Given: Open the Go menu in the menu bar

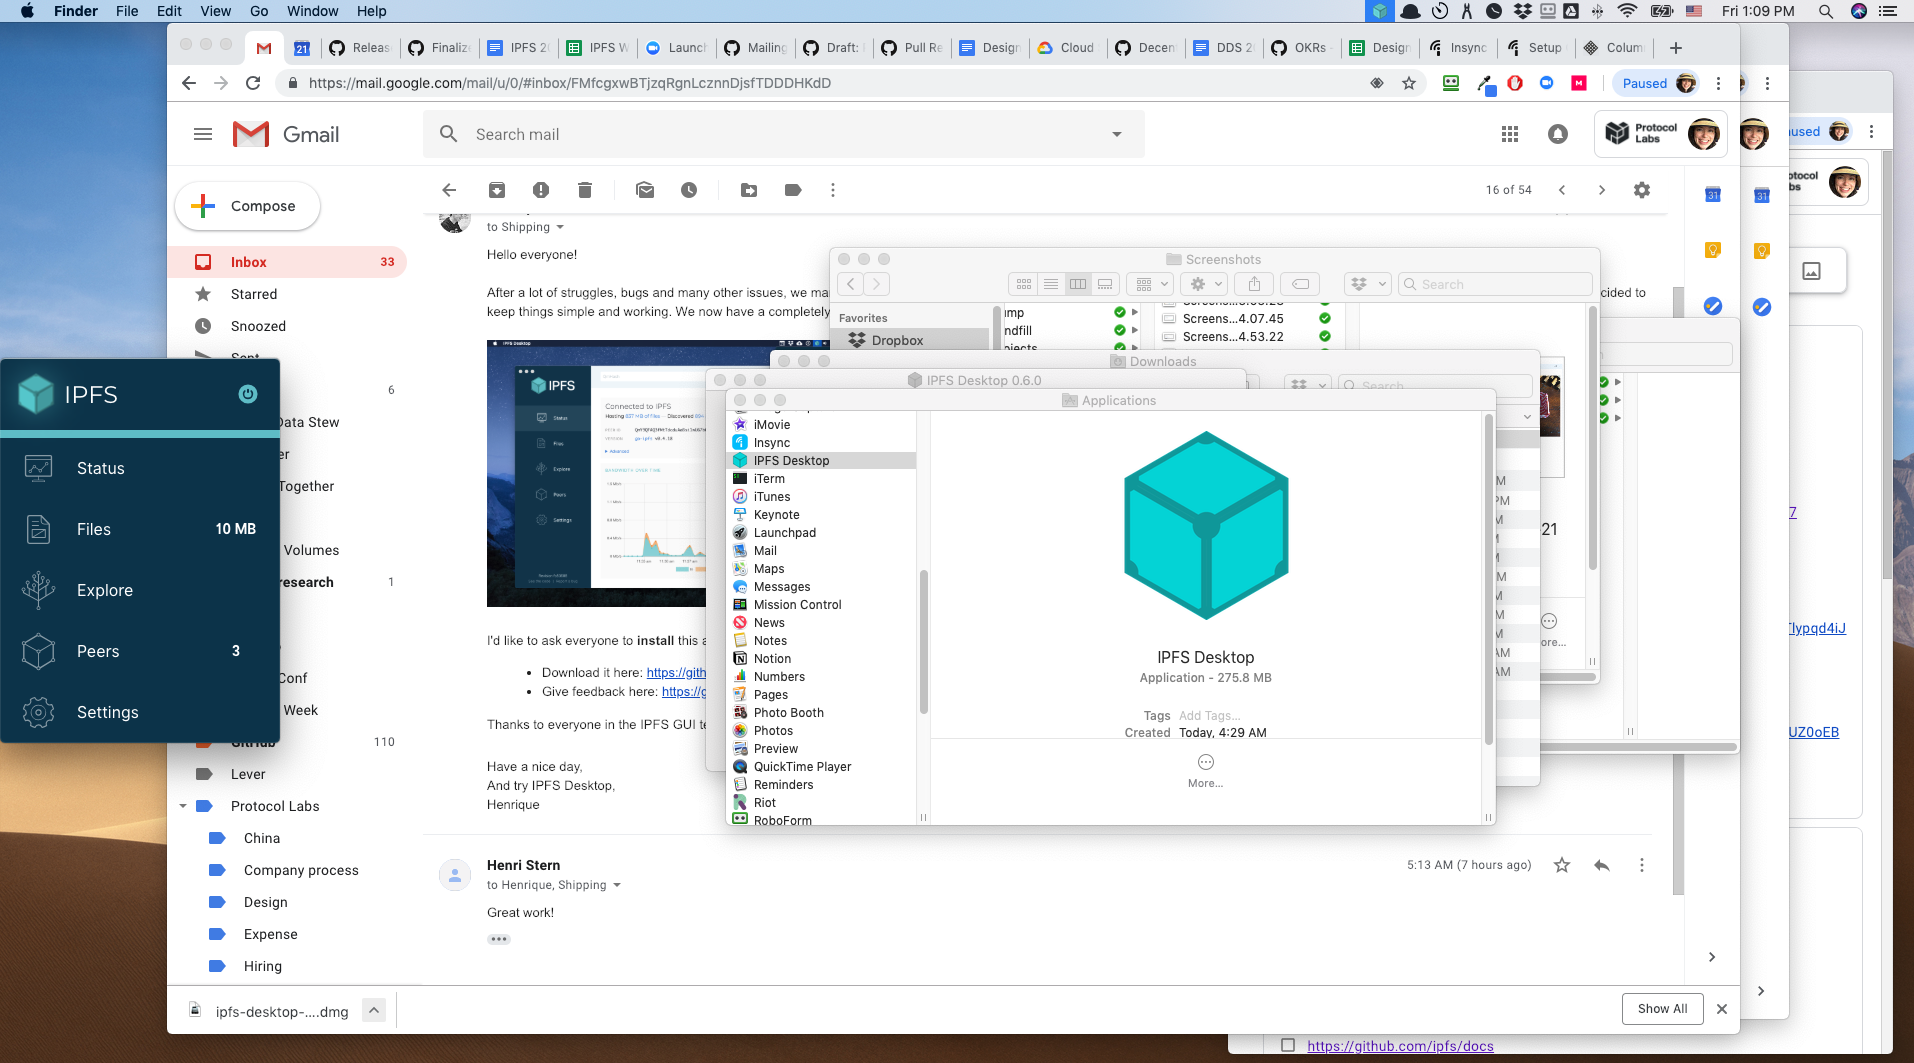Looking at the screenshot, I should coord(259,11).
